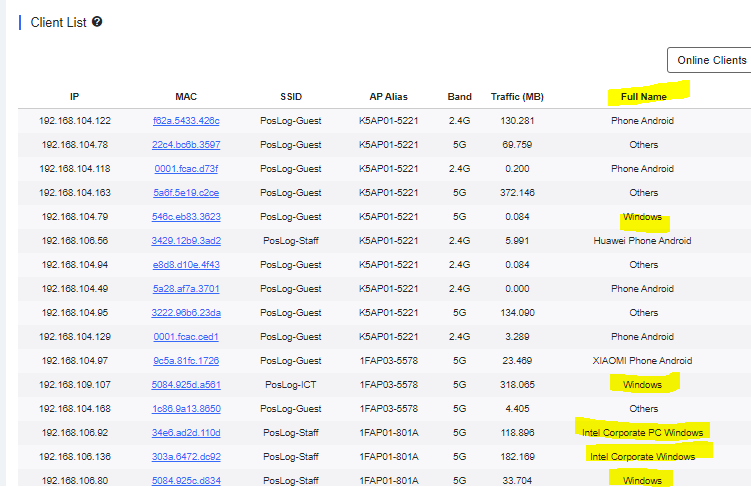751x487 pixels.
Task: Click traffic value 23.469
Action: coord(517,361)
